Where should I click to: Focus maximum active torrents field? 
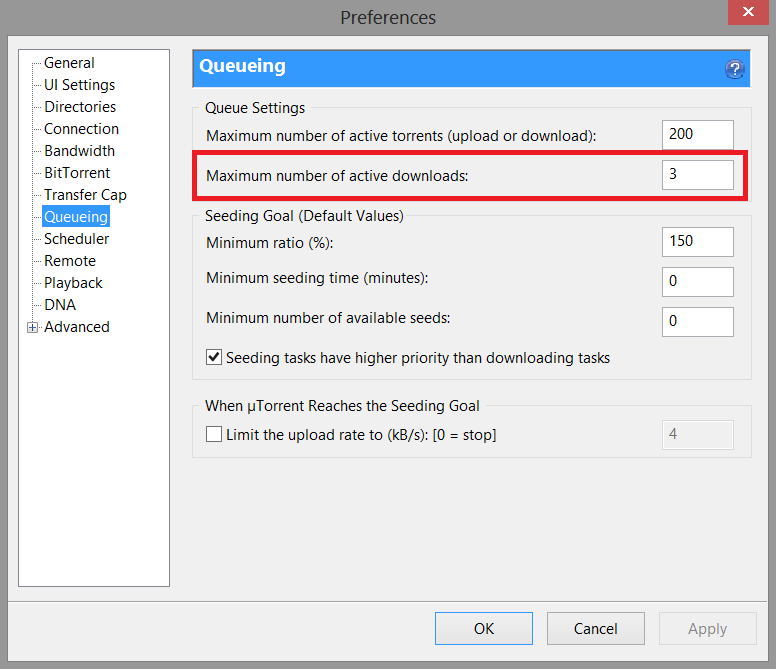(x=697, y=134)
